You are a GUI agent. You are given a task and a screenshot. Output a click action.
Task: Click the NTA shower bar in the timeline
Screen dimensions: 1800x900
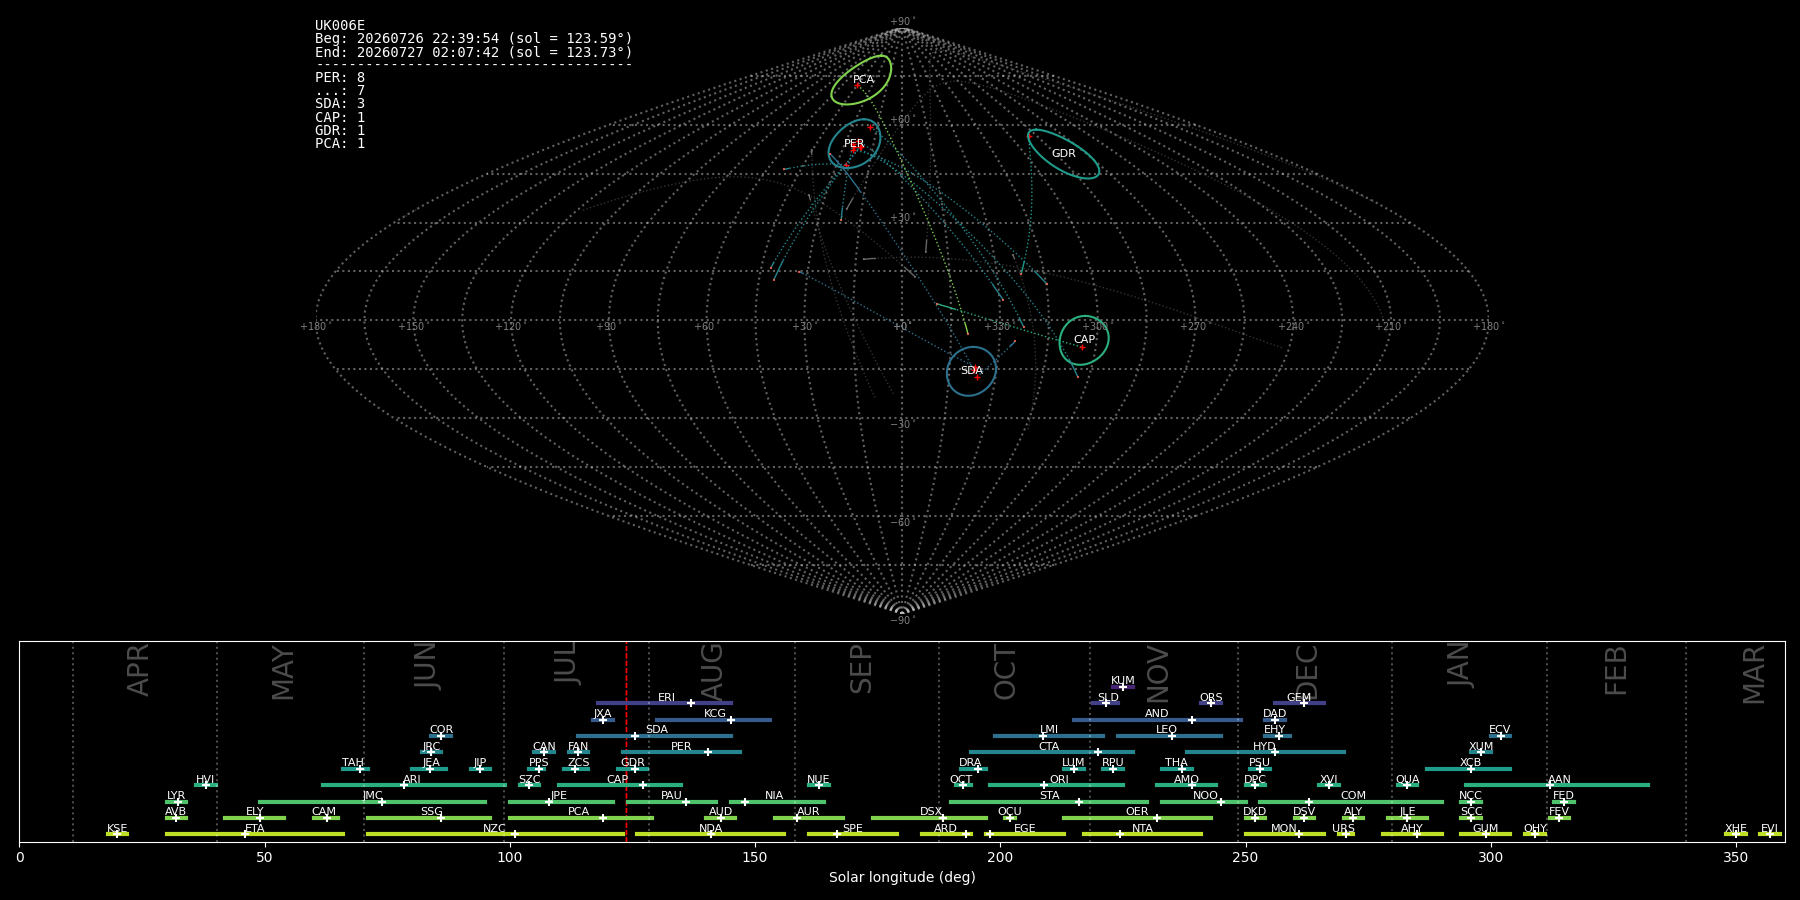[1142, 834]
